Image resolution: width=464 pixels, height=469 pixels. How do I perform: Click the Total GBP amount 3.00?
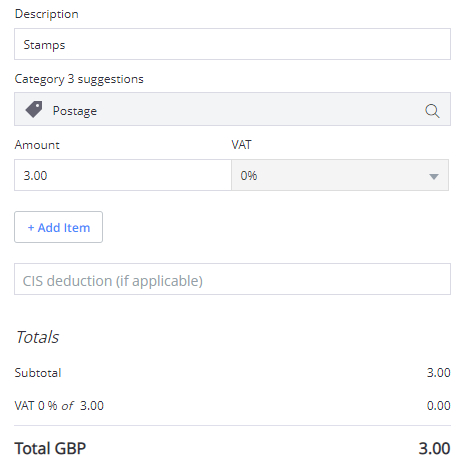click(x=435, y=448)
